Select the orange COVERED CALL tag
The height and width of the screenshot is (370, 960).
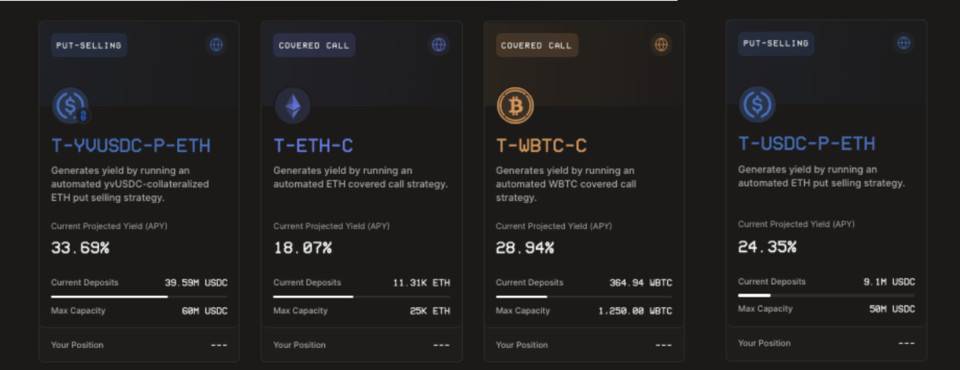[536, 45]
